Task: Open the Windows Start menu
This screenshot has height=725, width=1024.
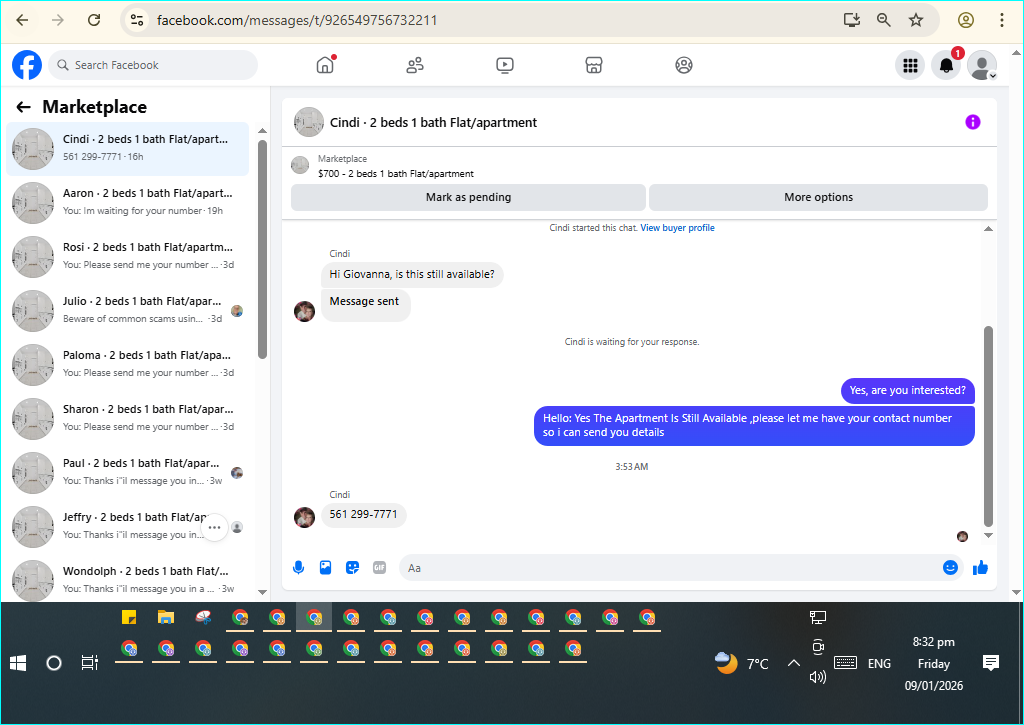Action: click(18, 664)
